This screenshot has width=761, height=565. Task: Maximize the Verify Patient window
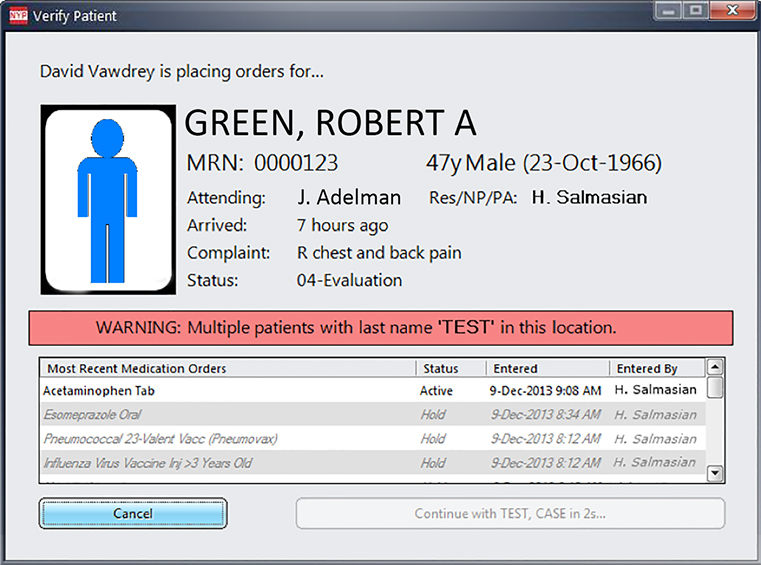click(x=696, y=11)
